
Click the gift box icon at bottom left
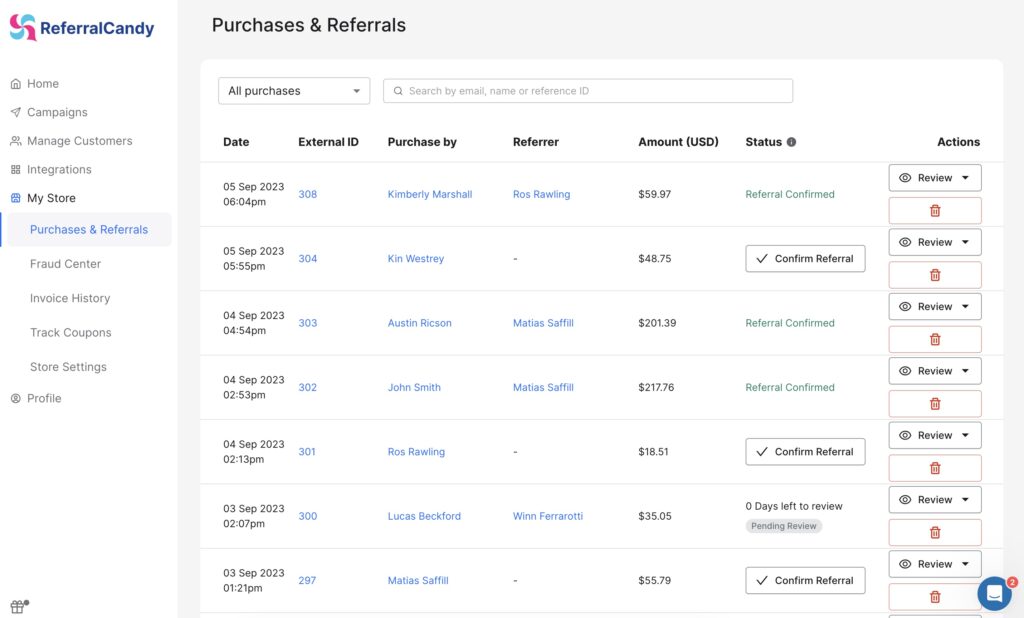pyautogui.click(x=15, y=604)
